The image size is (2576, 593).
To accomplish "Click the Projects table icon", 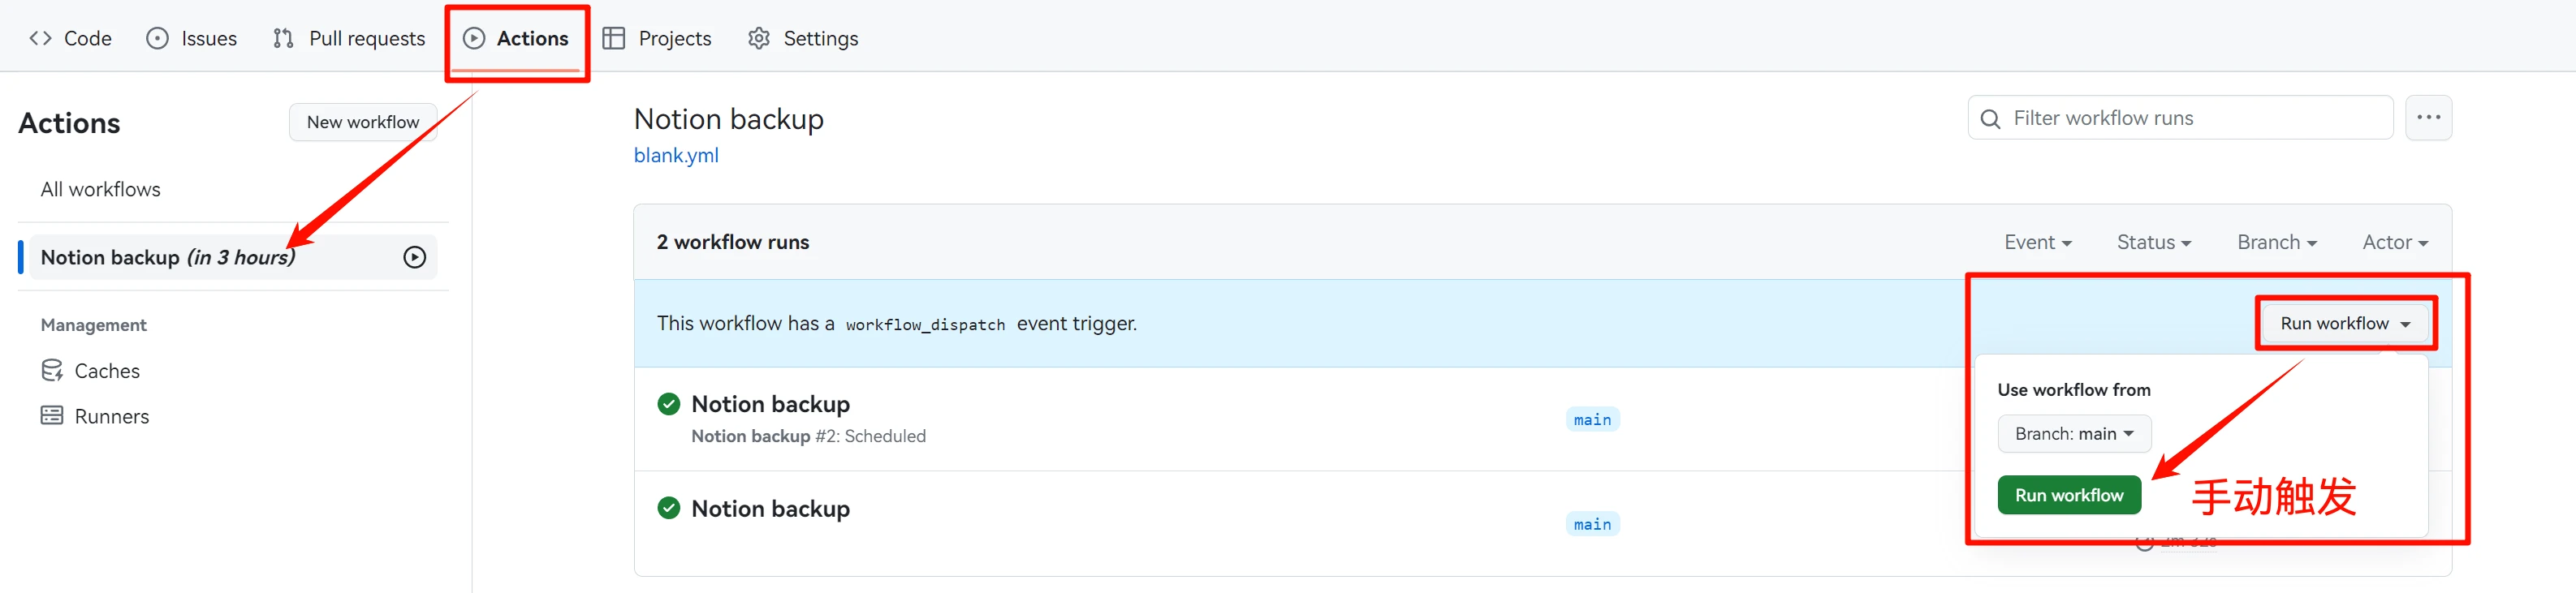I will (x=614, y=38).
